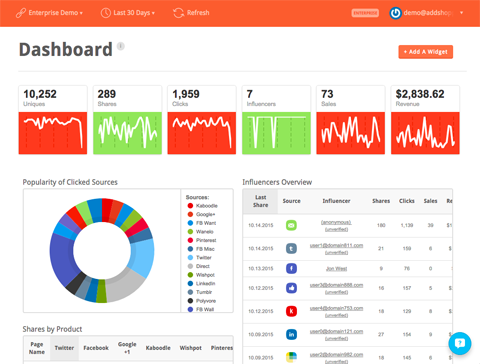The image size is (480, 364).
Task: Click the Linkedin legend label
Action: pyautogui.click(x=206, y=284)
